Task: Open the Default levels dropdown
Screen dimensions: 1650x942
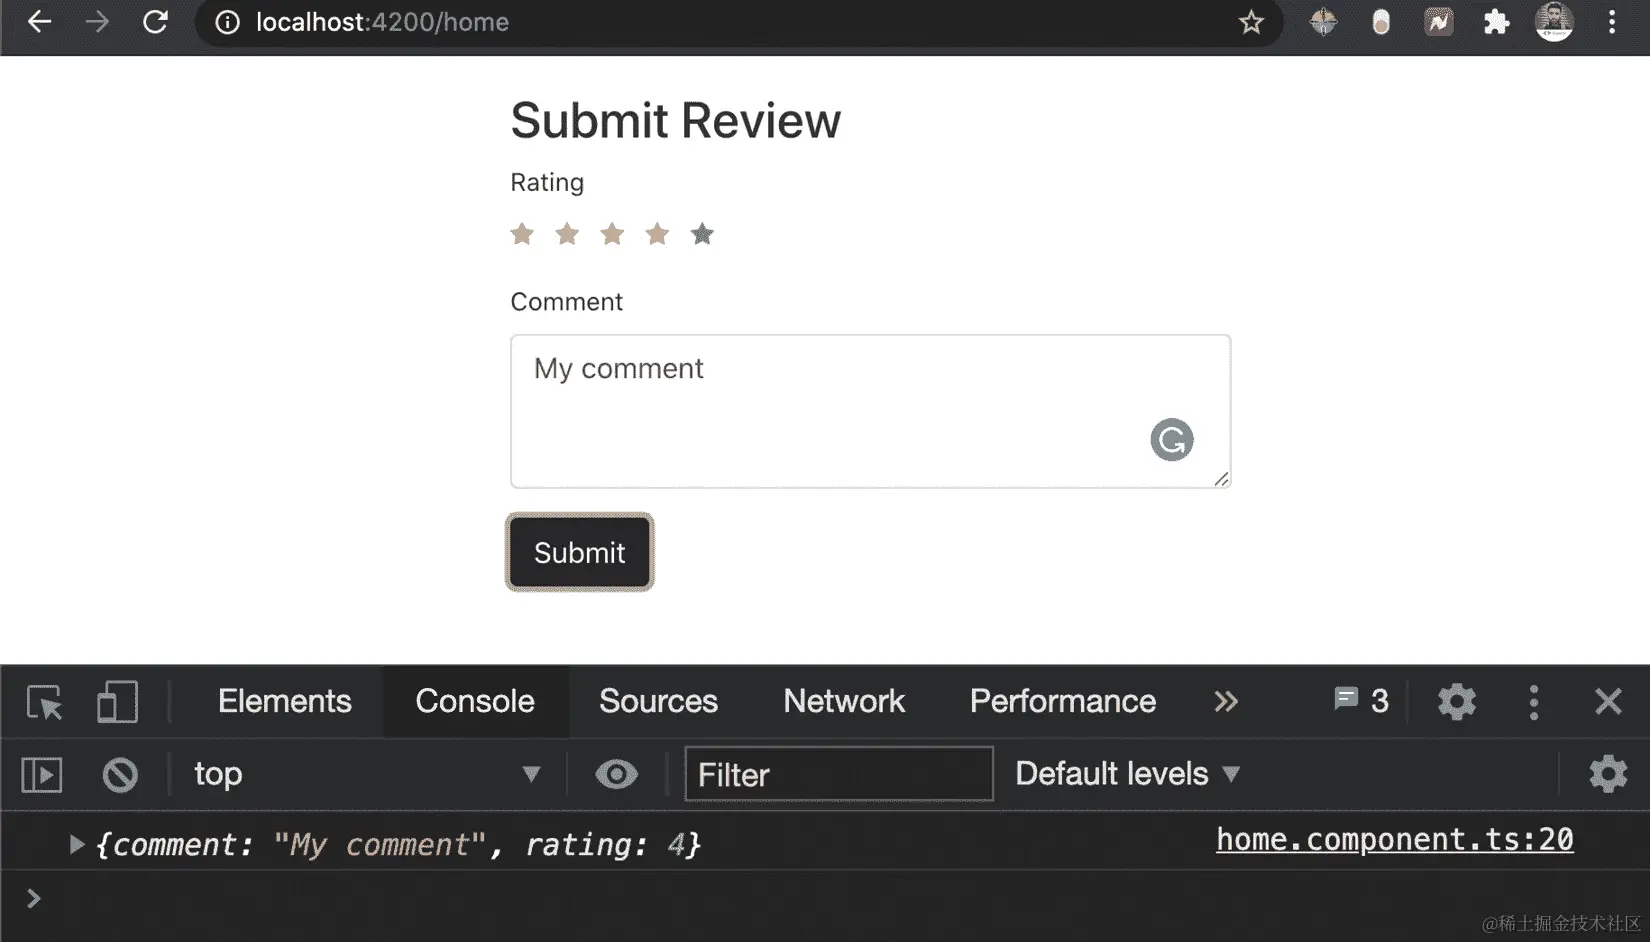Action: (x=1127, y=774)
